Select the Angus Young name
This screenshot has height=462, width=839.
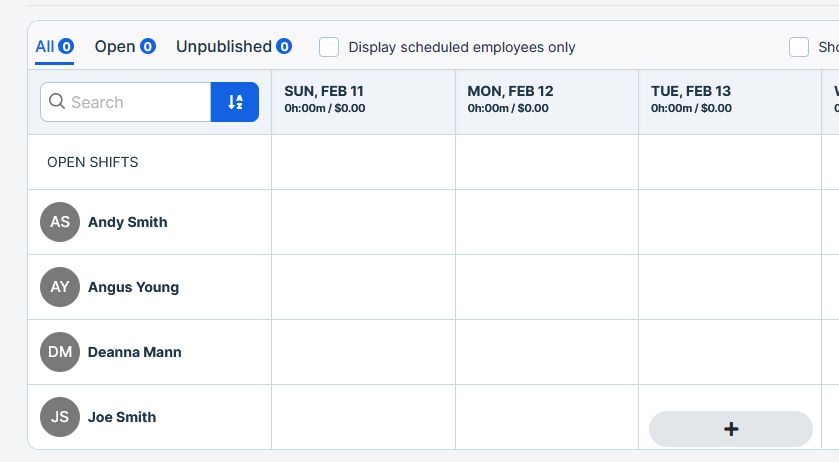click(133, 287)
